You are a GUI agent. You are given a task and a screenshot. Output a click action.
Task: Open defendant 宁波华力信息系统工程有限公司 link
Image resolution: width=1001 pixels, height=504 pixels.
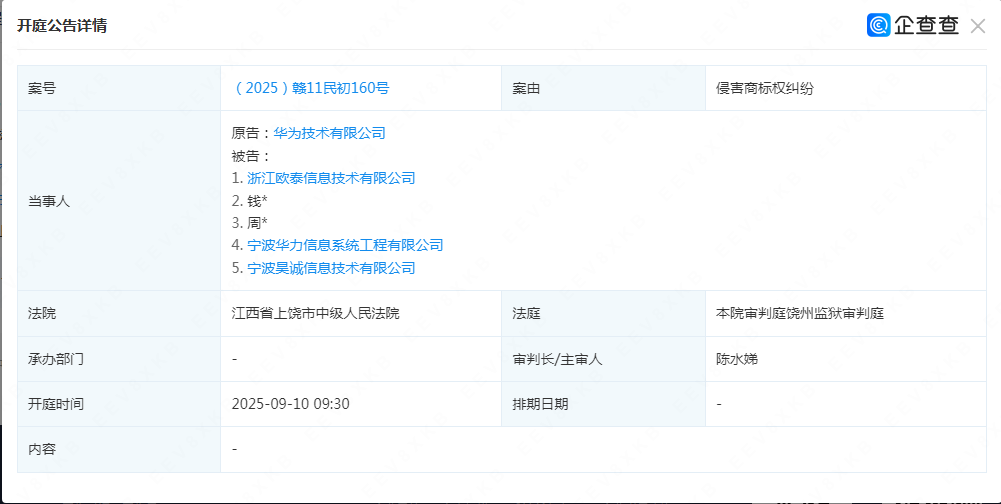point(345,245)
